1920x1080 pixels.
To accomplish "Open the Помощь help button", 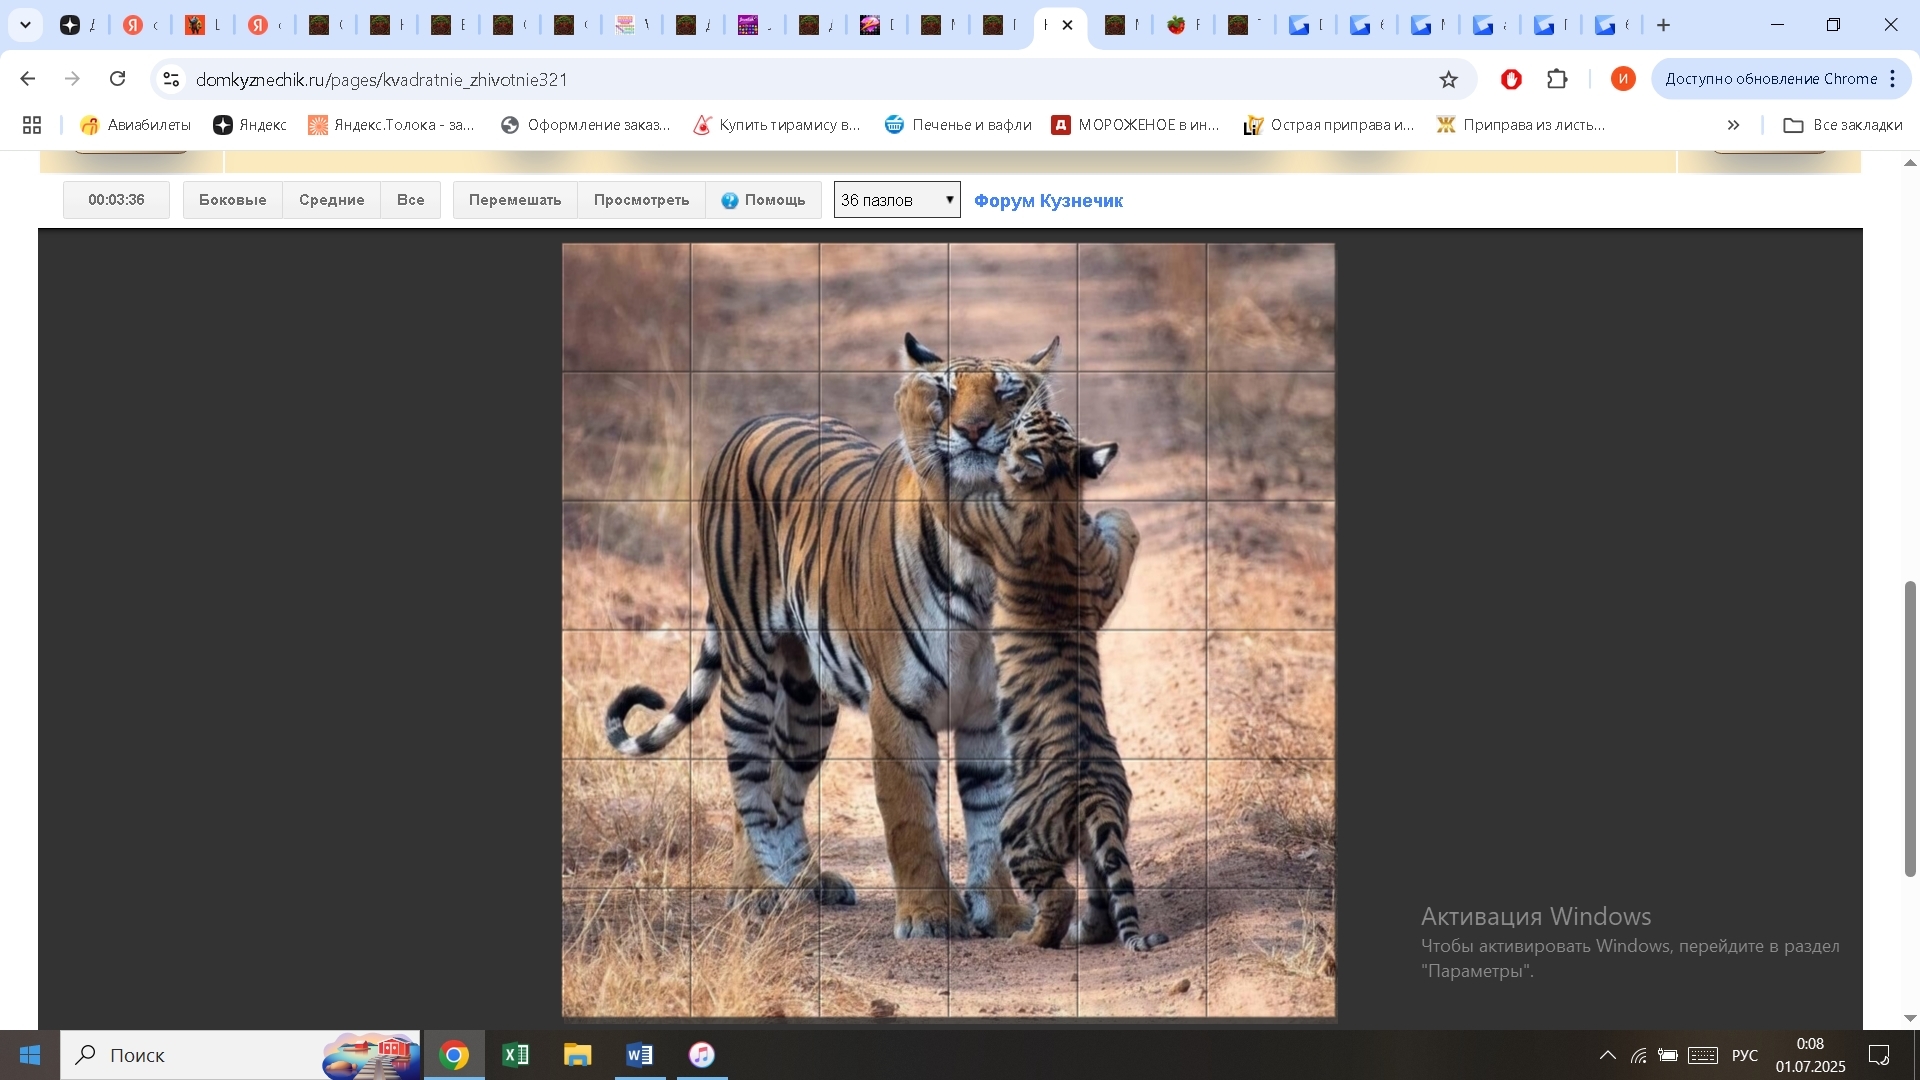I will coord(763,200).
